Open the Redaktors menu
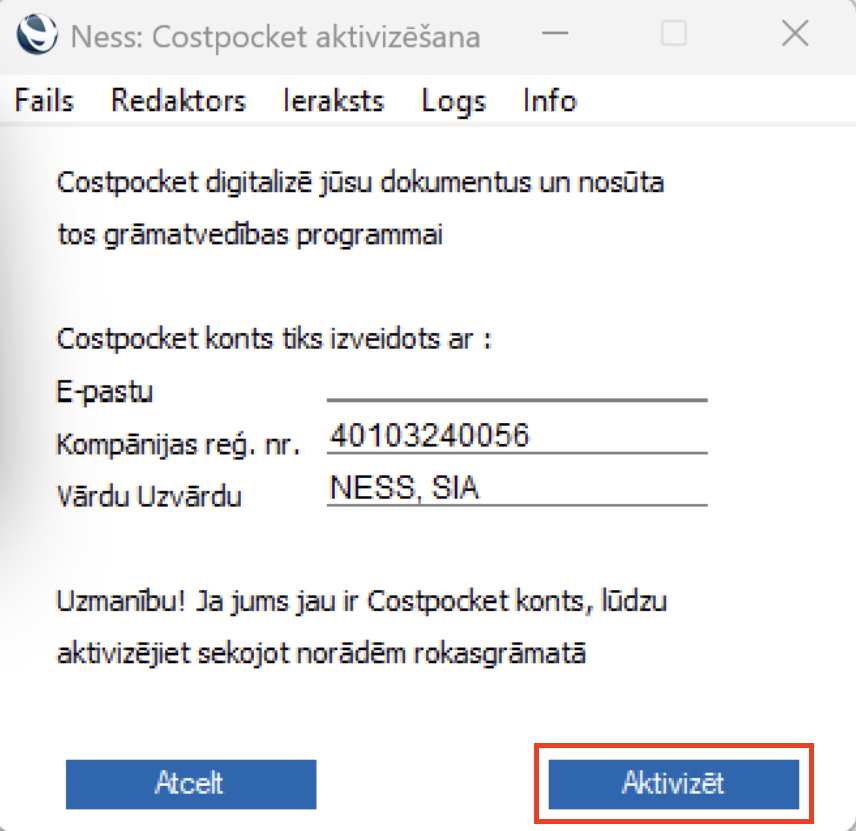Image resolution: width=856 pixels, height=831 pixels. (179, 101)
